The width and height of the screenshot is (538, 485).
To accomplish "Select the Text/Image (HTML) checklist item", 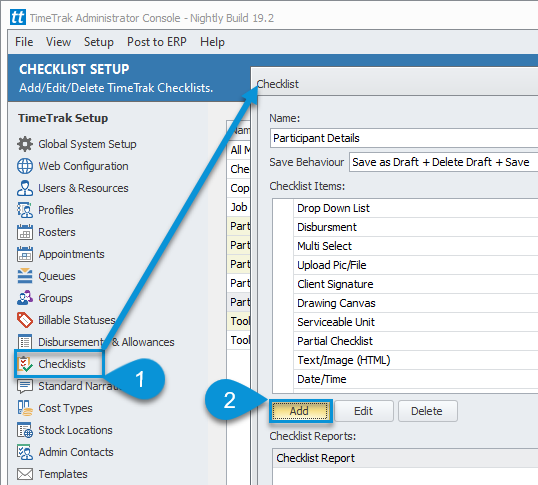I will pos(416,360).
